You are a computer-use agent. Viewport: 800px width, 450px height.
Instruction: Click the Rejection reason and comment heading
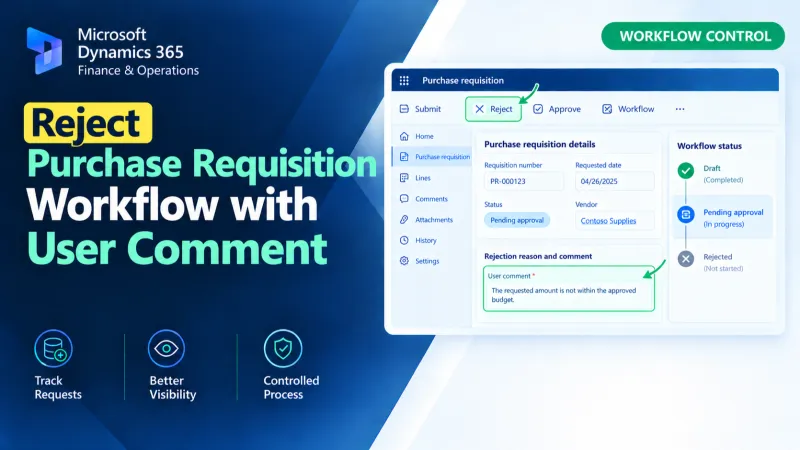pos(538,256)
